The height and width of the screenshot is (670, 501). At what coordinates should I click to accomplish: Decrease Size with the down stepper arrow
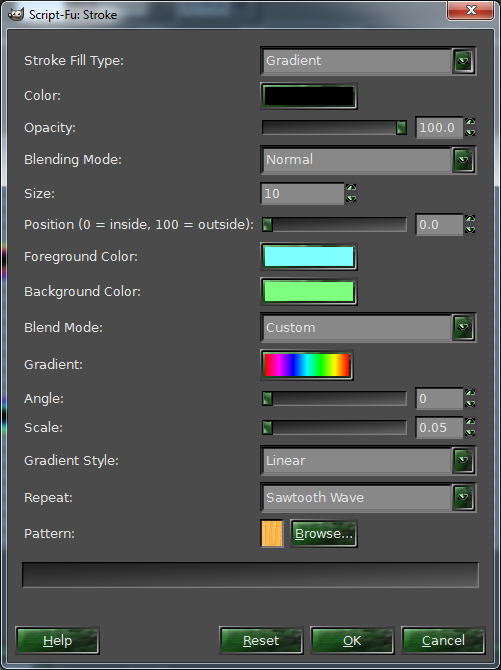coord(351,199)
